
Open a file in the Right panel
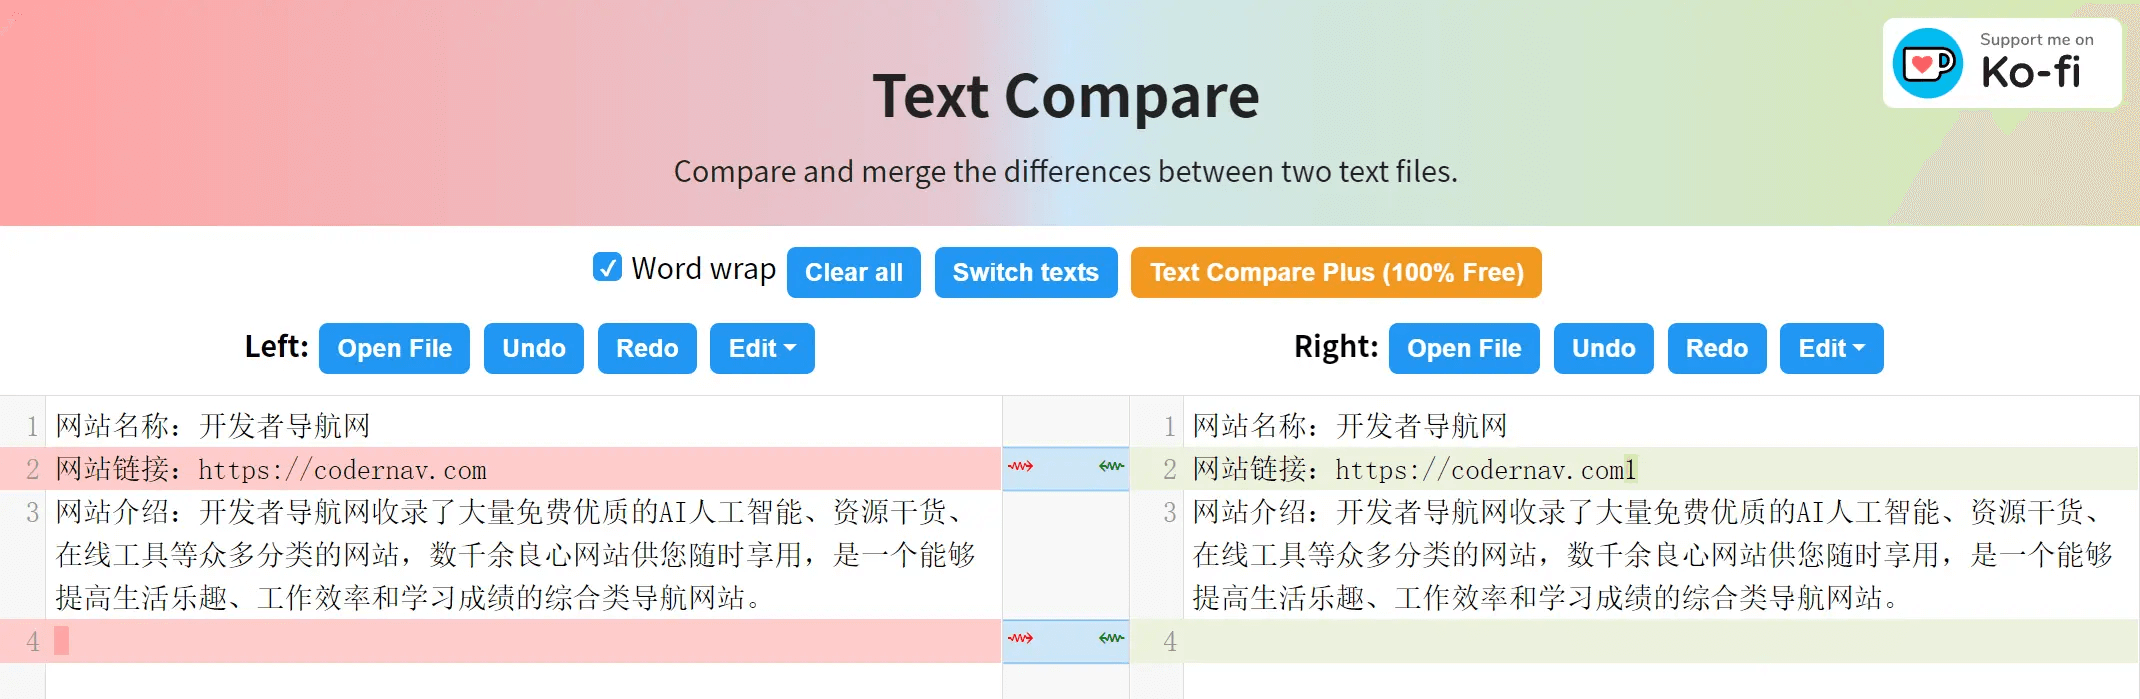point(1463,348)
